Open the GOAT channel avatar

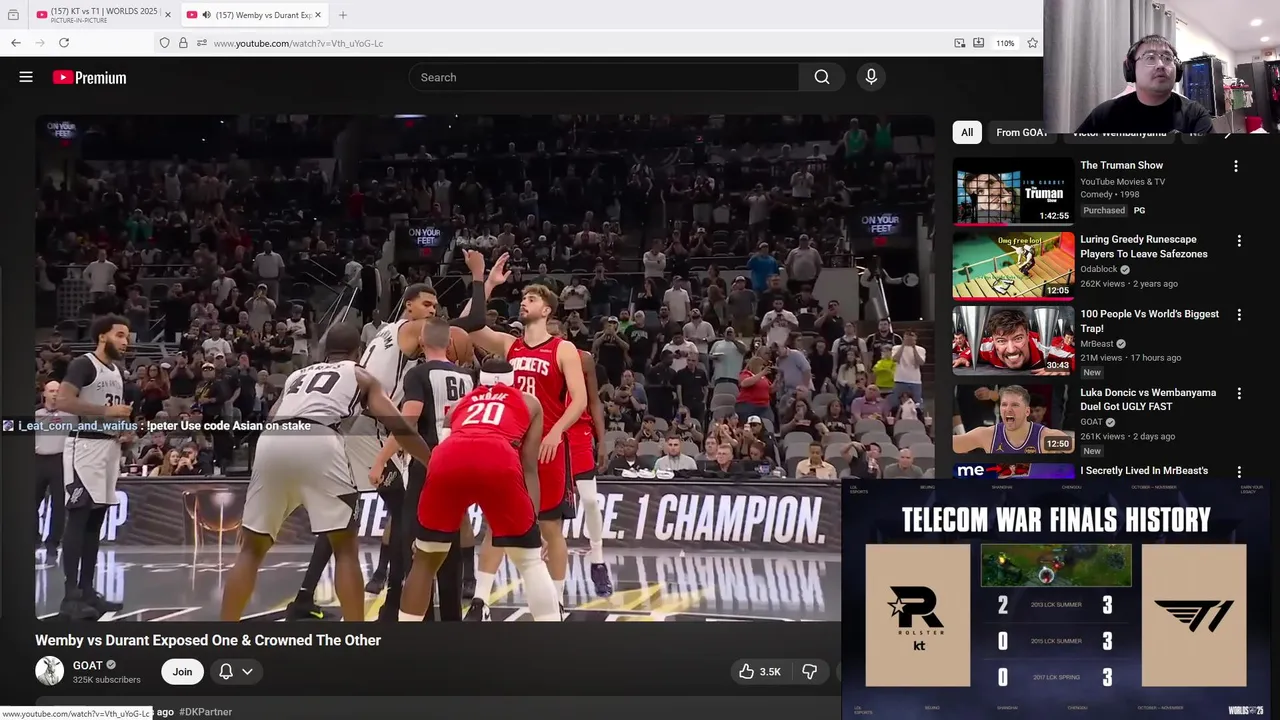tap(49, 670)
